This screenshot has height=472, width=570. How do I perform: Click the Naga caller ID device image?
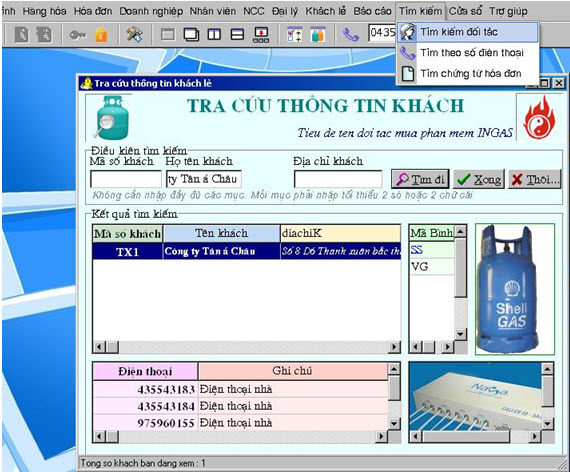click(475, 396)
